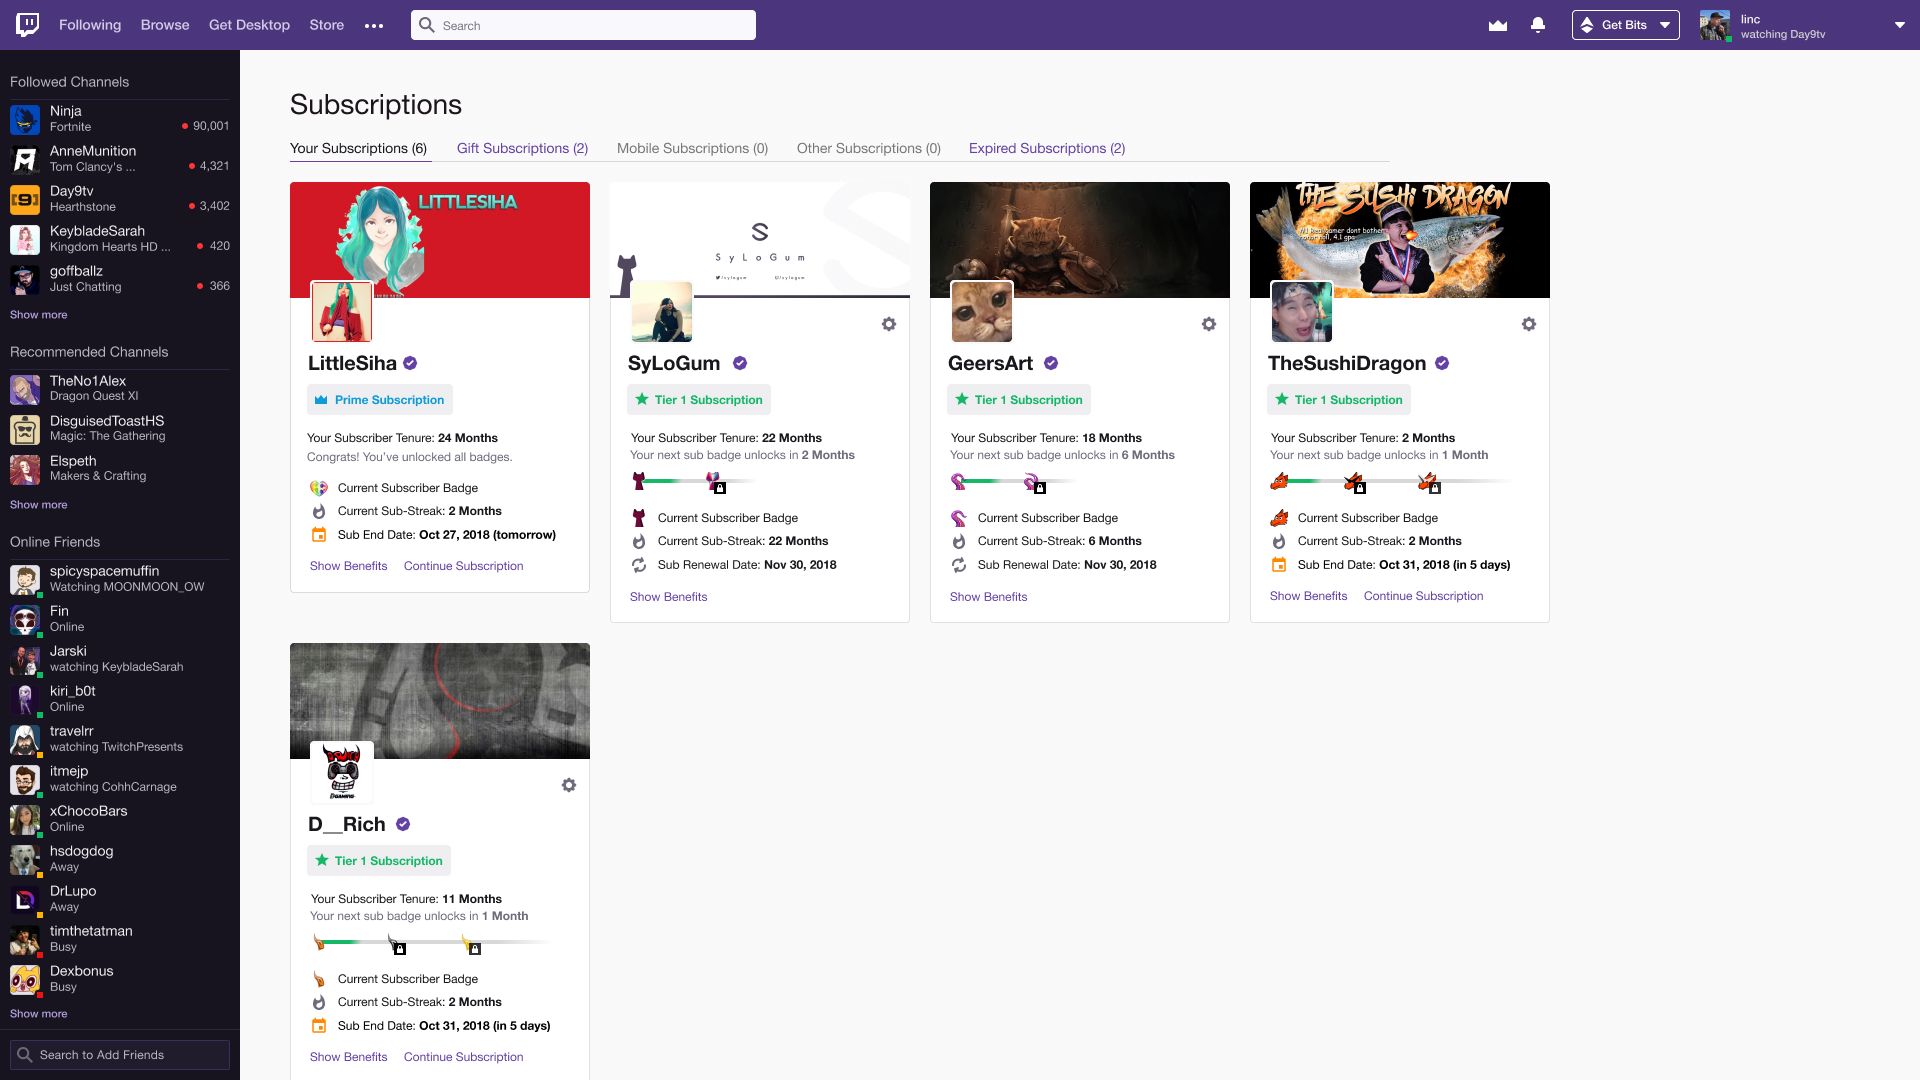Click Tier 1 Subscription button on GeersArt
The height and width of the screenshot is (1080, 1920).
1019,400
